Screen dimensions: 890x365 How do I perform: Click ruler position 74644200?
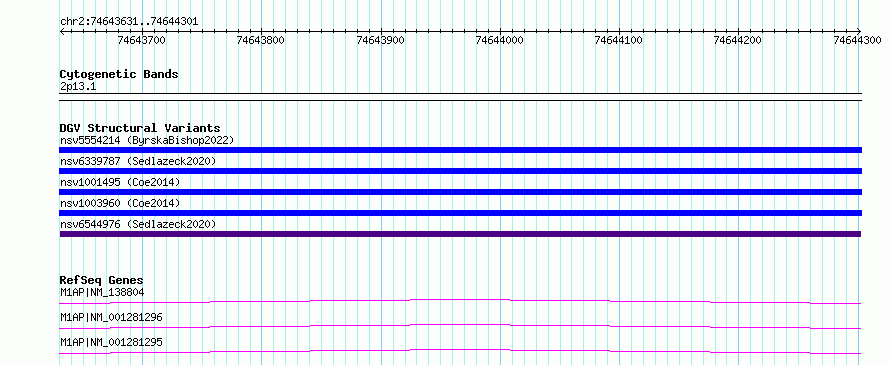(738, 40)
